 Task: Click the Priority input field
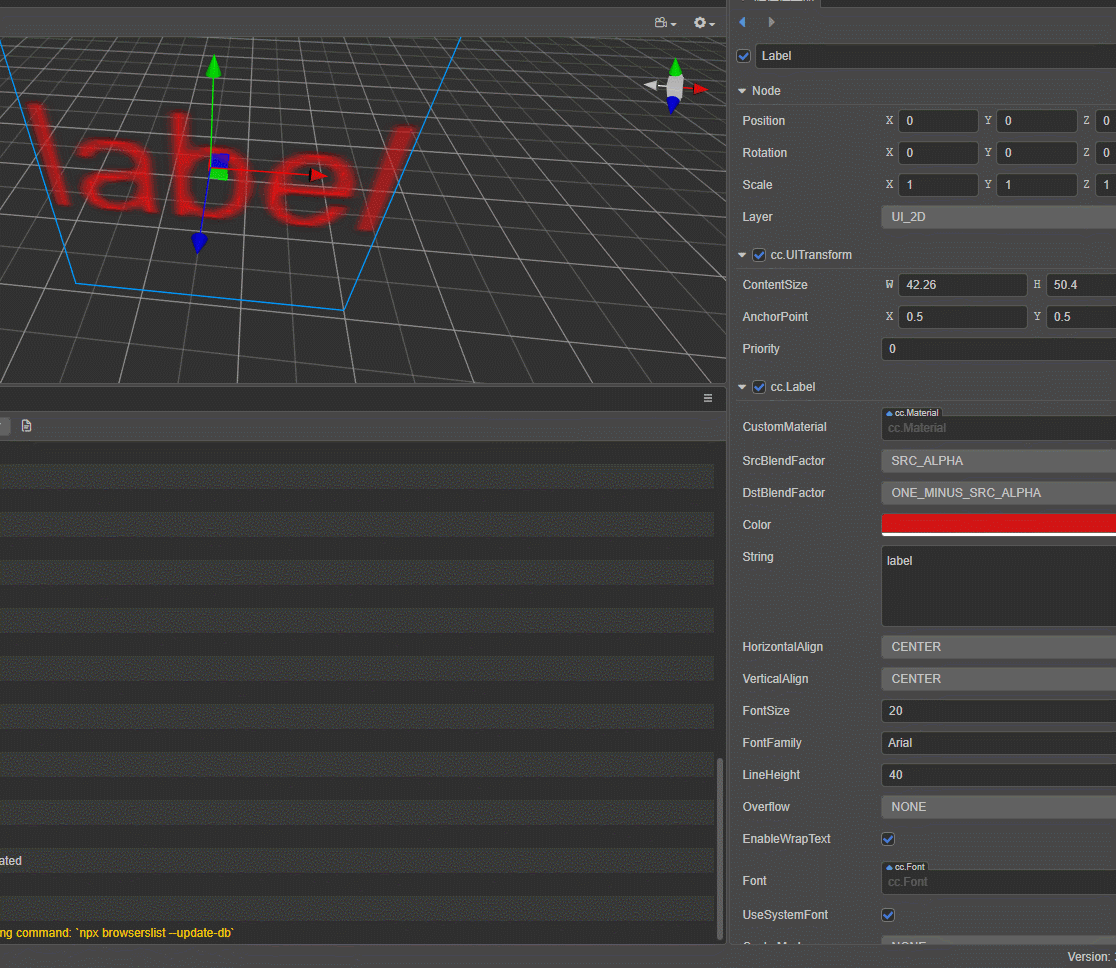(x=999, y=349)
